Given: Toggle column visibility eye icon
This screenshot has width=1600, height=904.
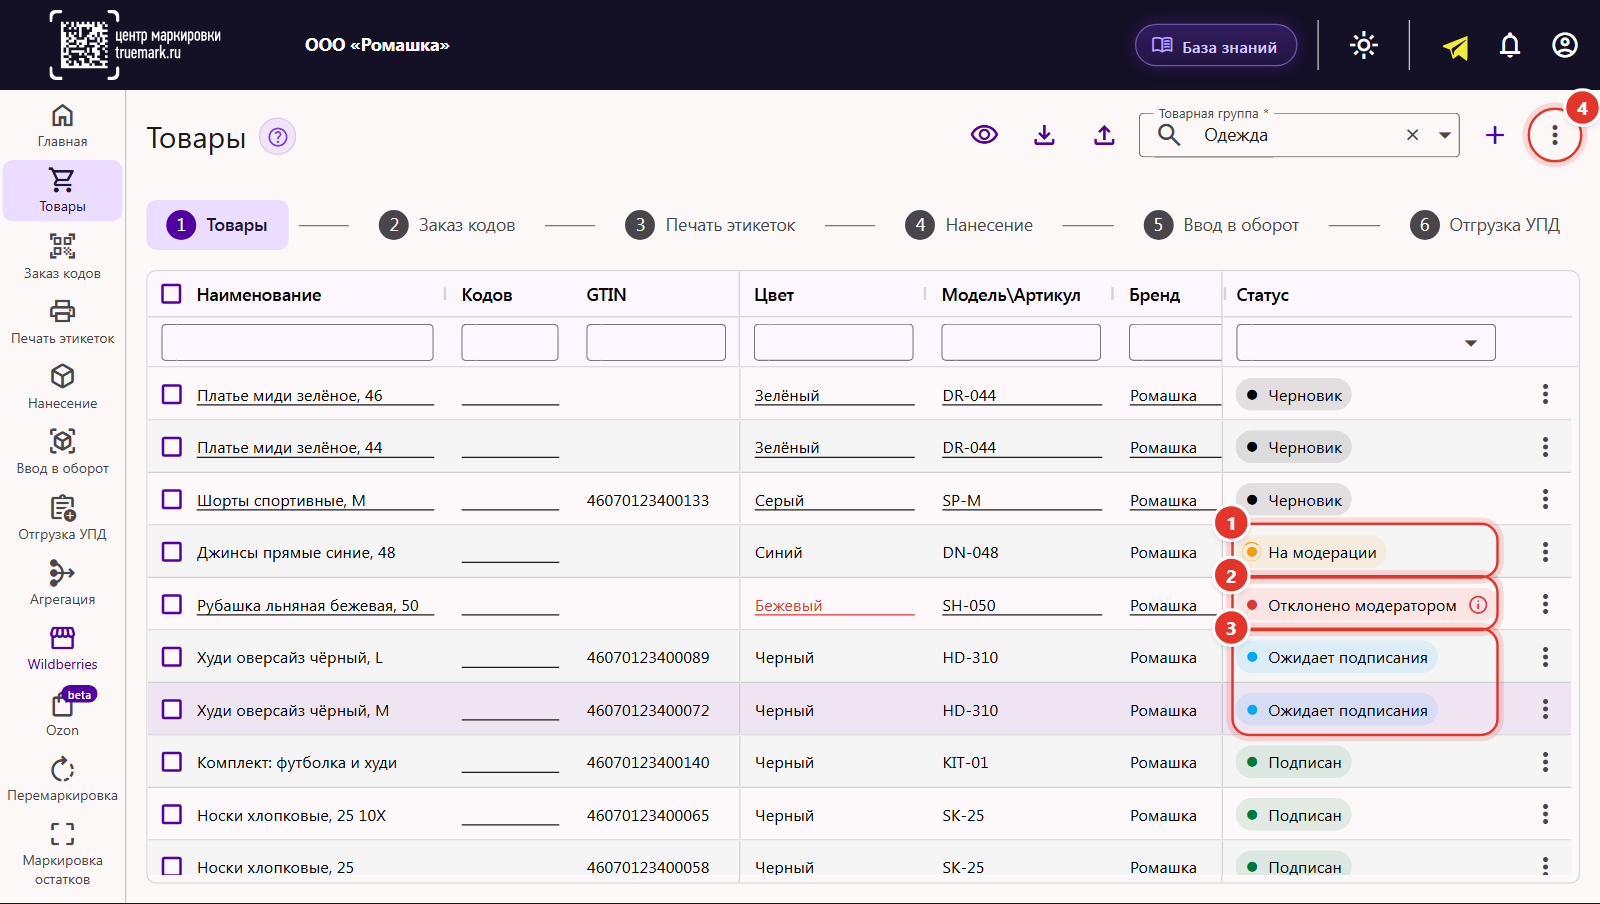Looking at the screenshot, I should [984, 135].
